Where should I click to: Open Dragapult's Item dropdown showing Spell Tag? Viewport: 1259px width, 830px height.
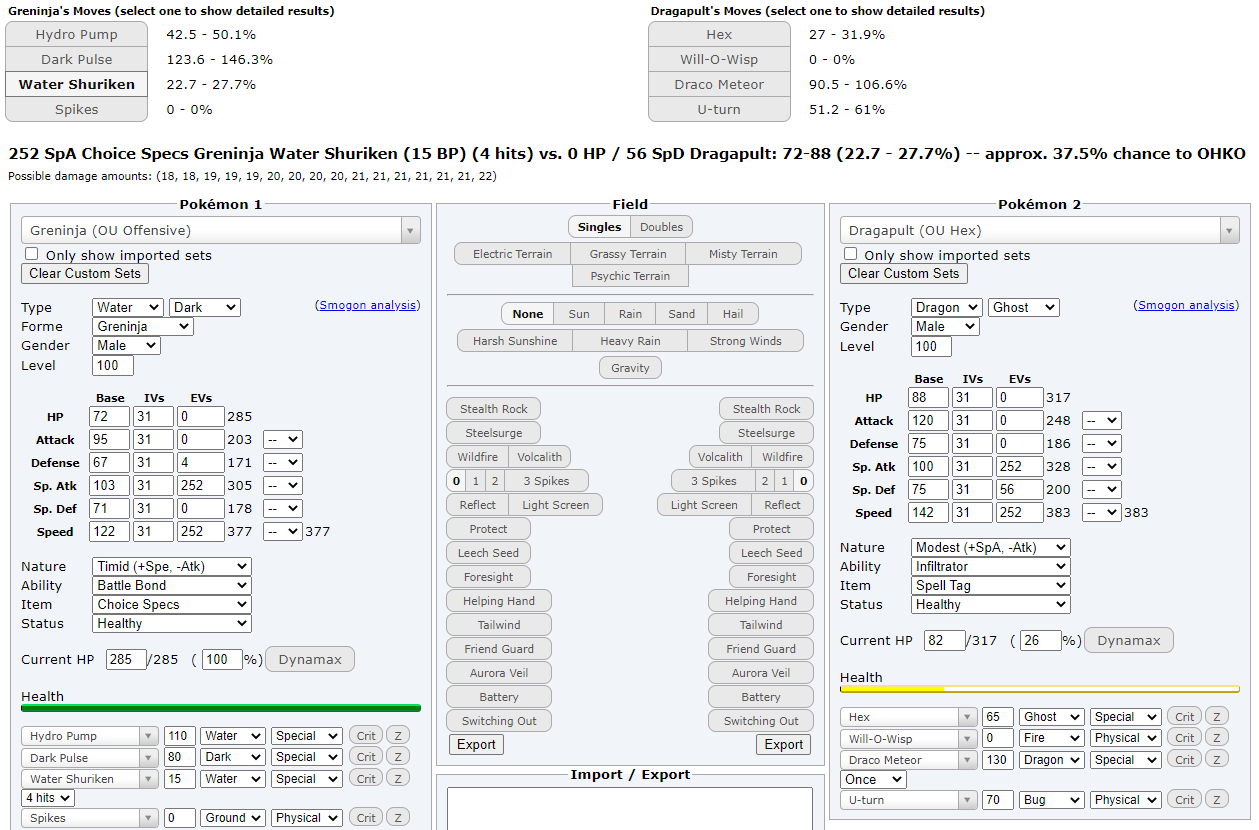point(990,586)
